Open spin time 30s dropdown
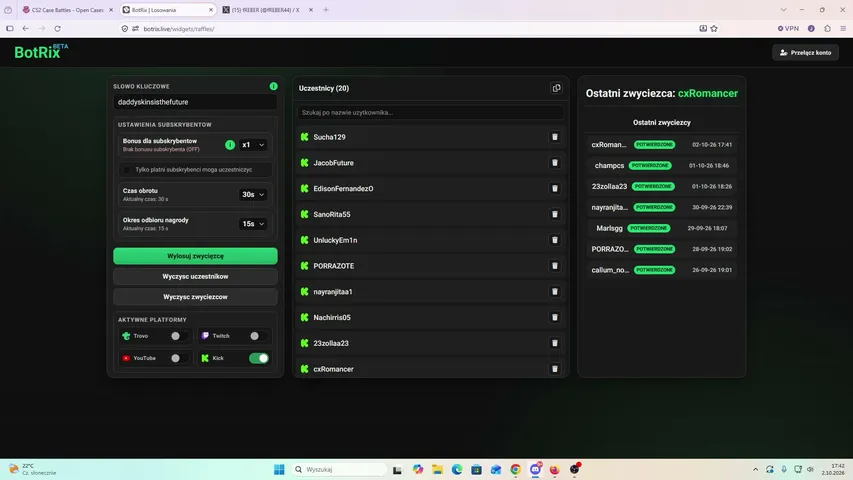This screenshot has height=480, width=853. coord(253,194)
